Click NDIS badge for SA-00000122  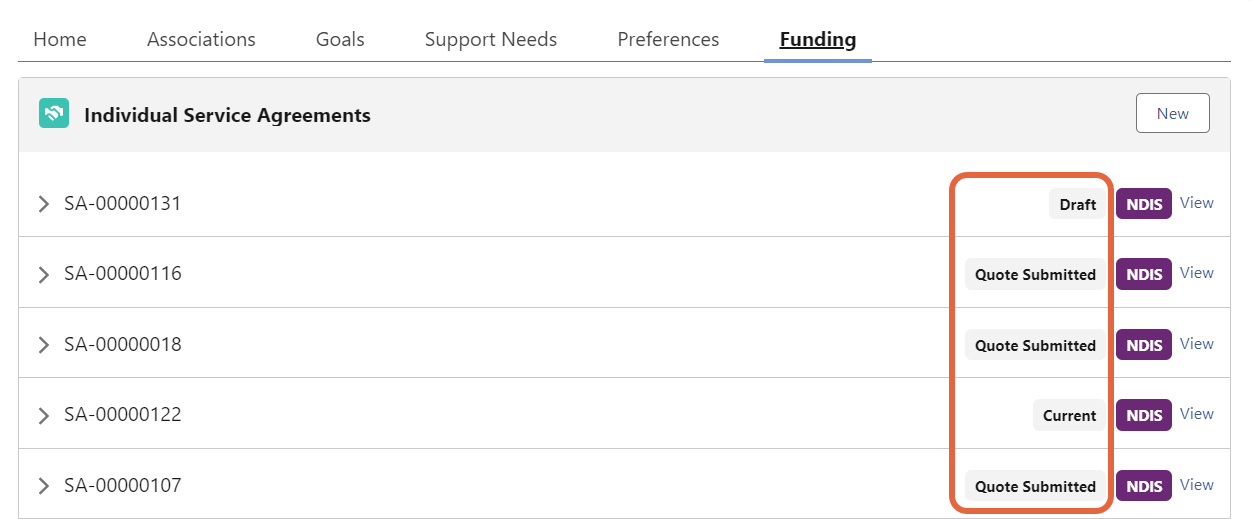pyautogui.click(x=1143, y=415)
